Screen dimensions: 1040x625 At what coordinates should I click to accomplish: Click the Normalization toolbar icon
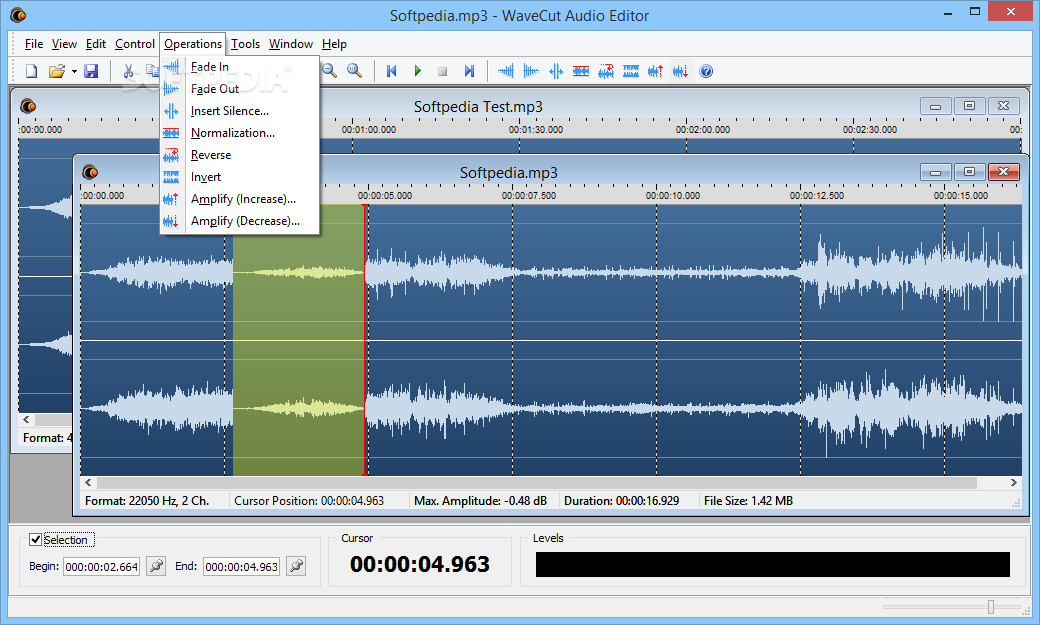click(x=581, y=71)
